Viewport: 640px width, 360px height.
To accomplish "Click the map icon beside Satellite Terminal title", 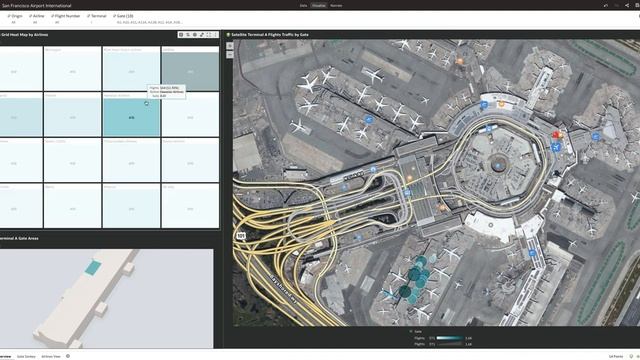I will pos(228,35).
